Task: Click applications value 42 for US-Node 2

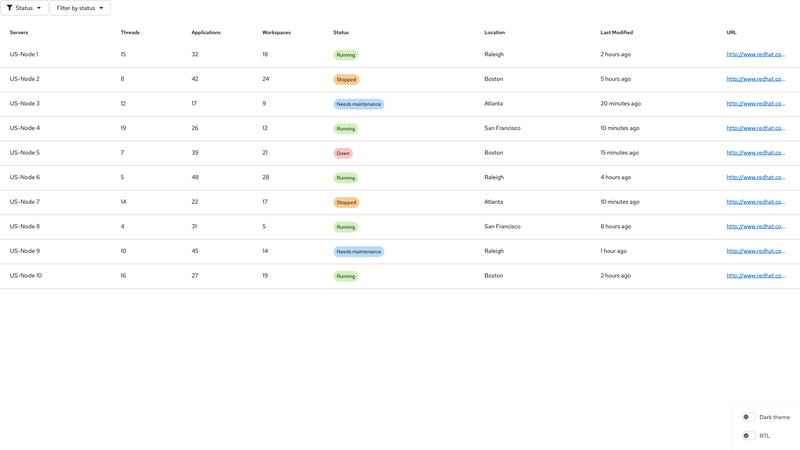Action: coord(195,79)
